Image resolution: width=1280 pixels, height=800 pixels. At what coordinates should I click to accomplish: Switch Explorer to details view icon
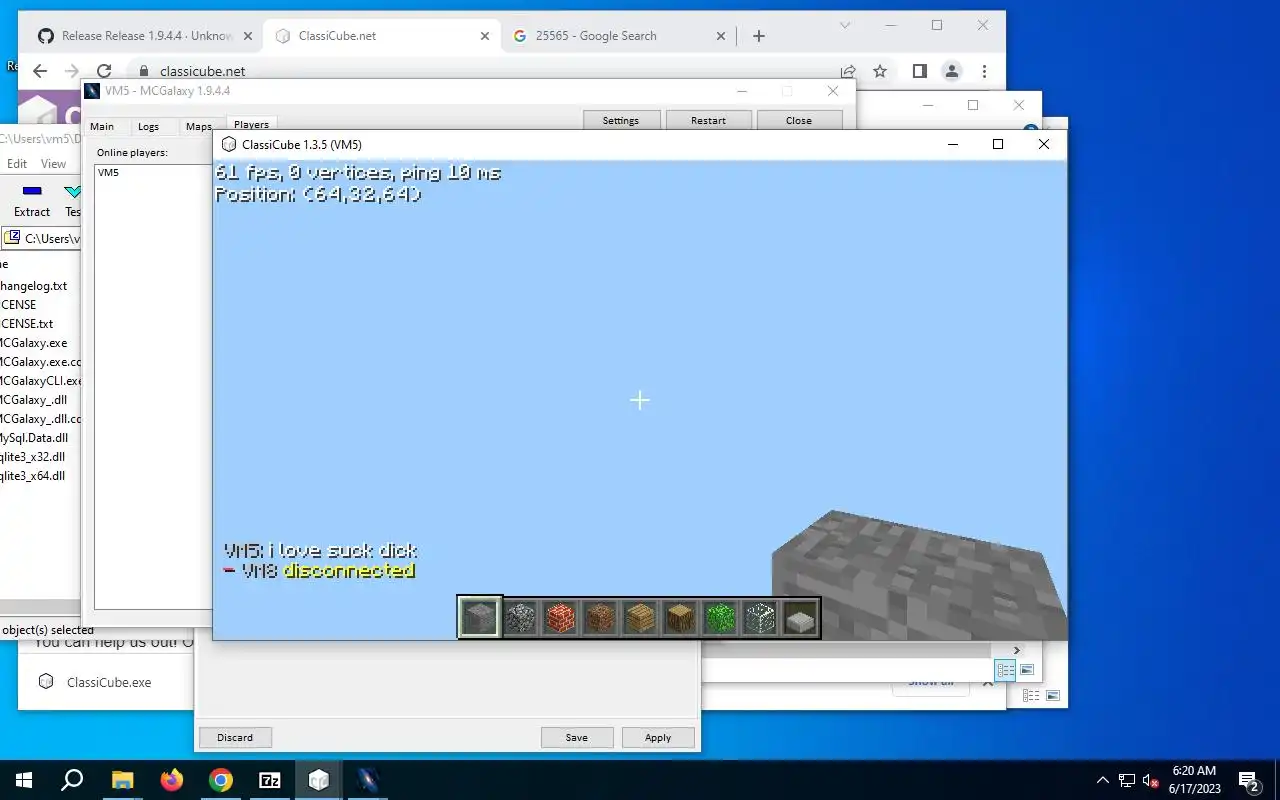click(x=1005, y=670)
